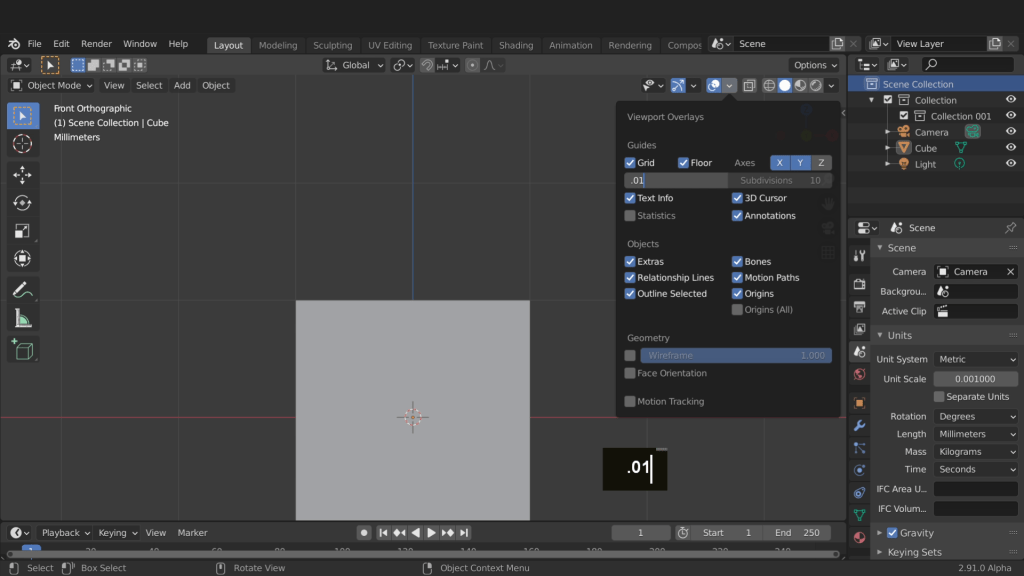Select the 3D Cursor tool
The width and height of the screenshot is (1024, 576).
coord(23,144)
